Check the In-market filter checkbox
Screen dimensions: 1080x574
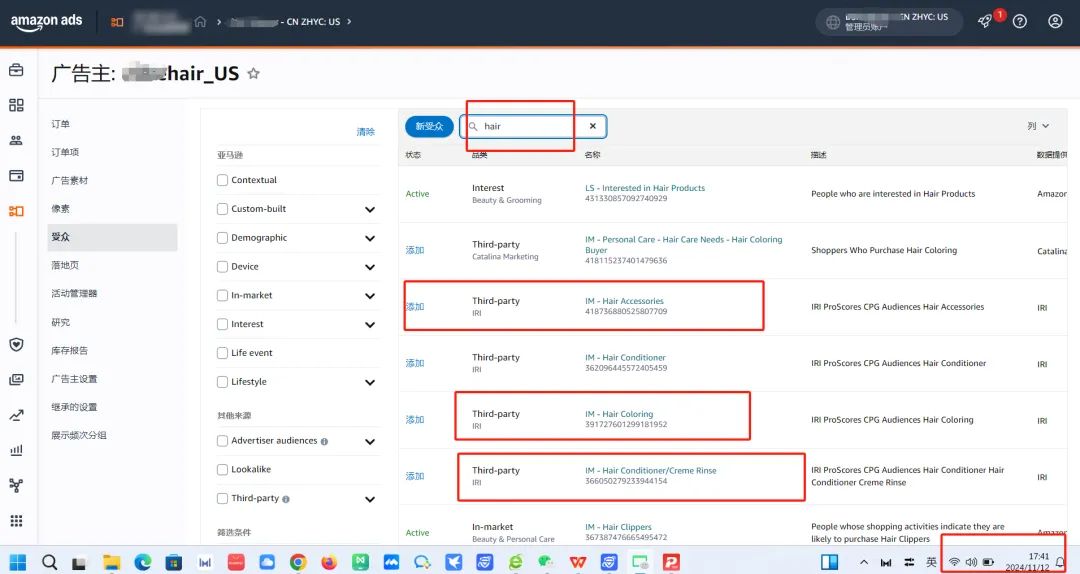pyautogui.click(x=222, y=296)
